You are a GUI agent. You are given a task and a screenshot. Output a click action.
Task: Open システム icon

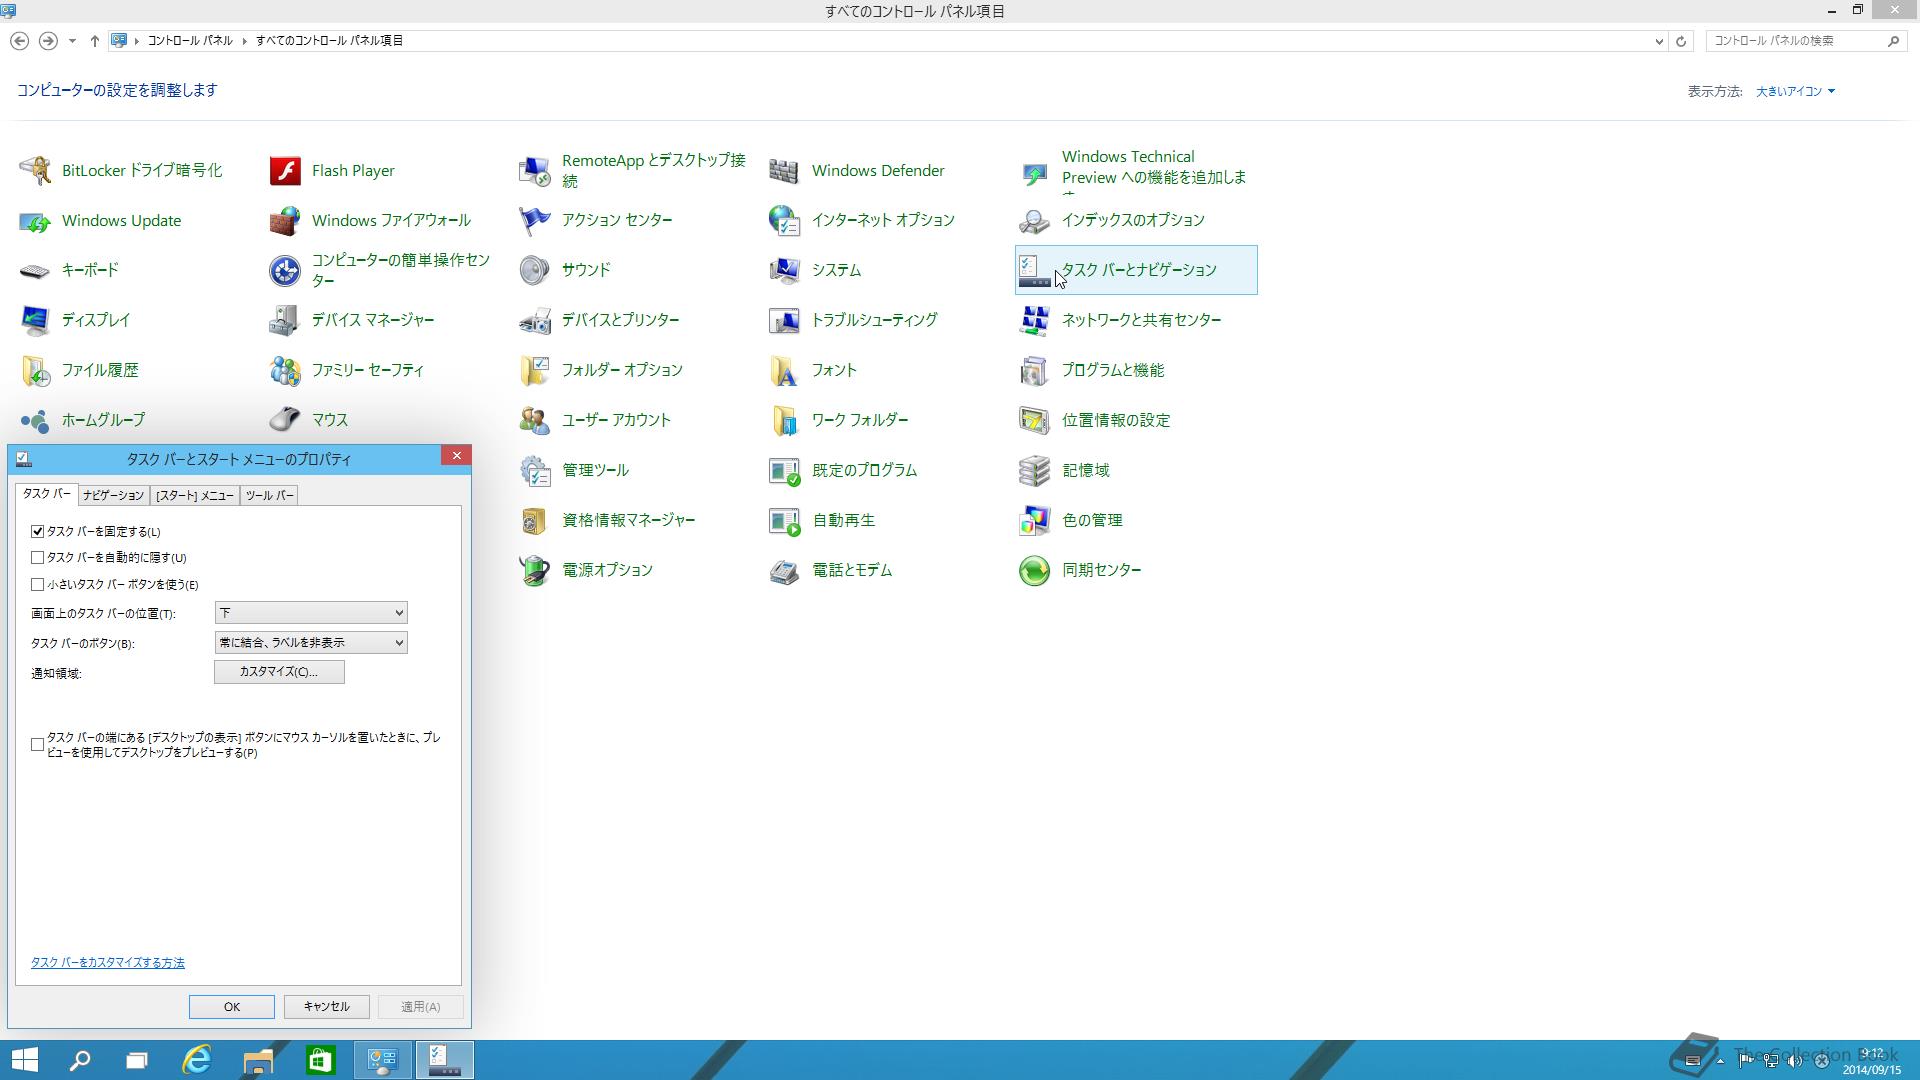point(784,271)
